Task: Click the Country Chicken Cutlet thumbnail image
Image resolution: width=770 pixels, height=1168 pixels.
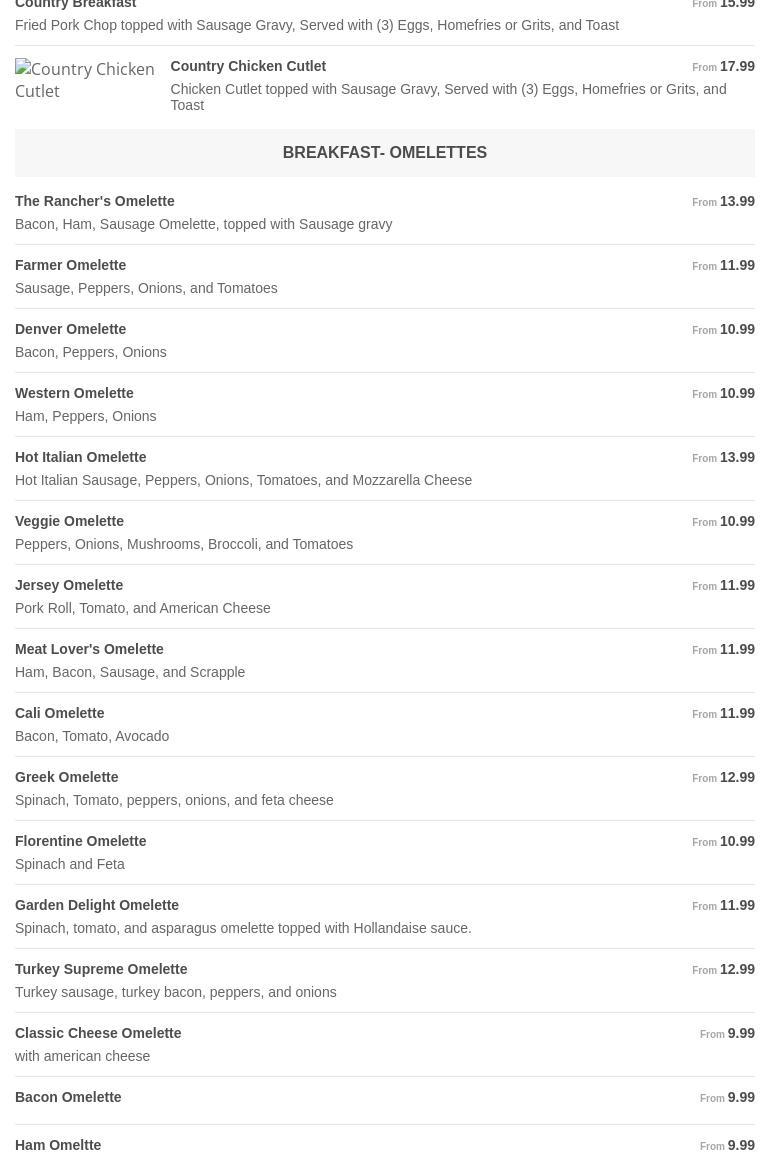Action: [85, 80]
